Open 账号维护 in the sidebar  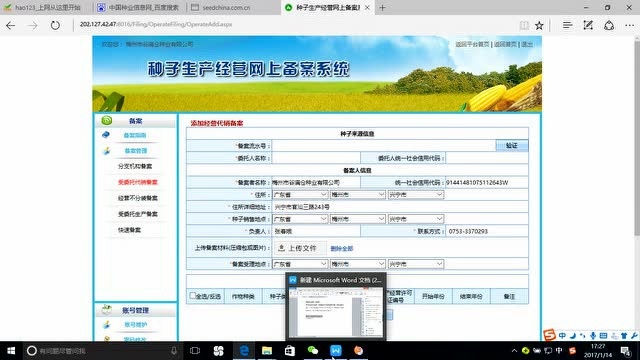135,324
